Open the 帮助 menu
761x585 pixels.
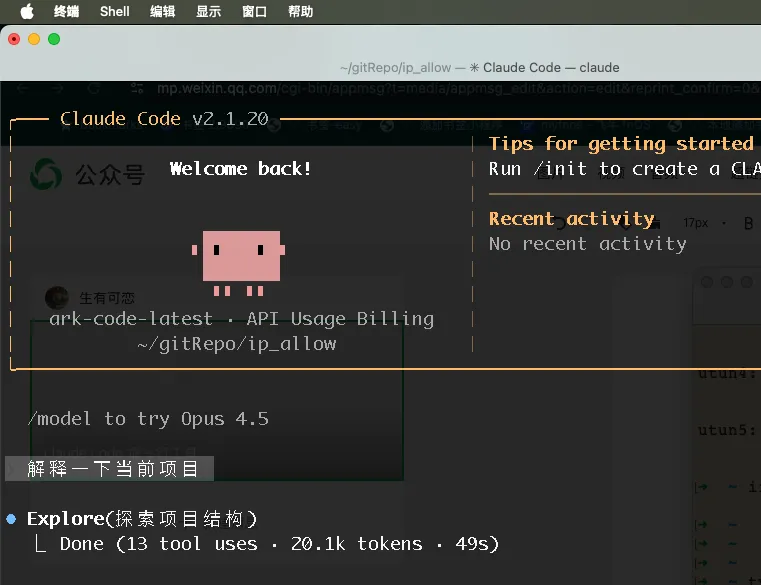300,11
